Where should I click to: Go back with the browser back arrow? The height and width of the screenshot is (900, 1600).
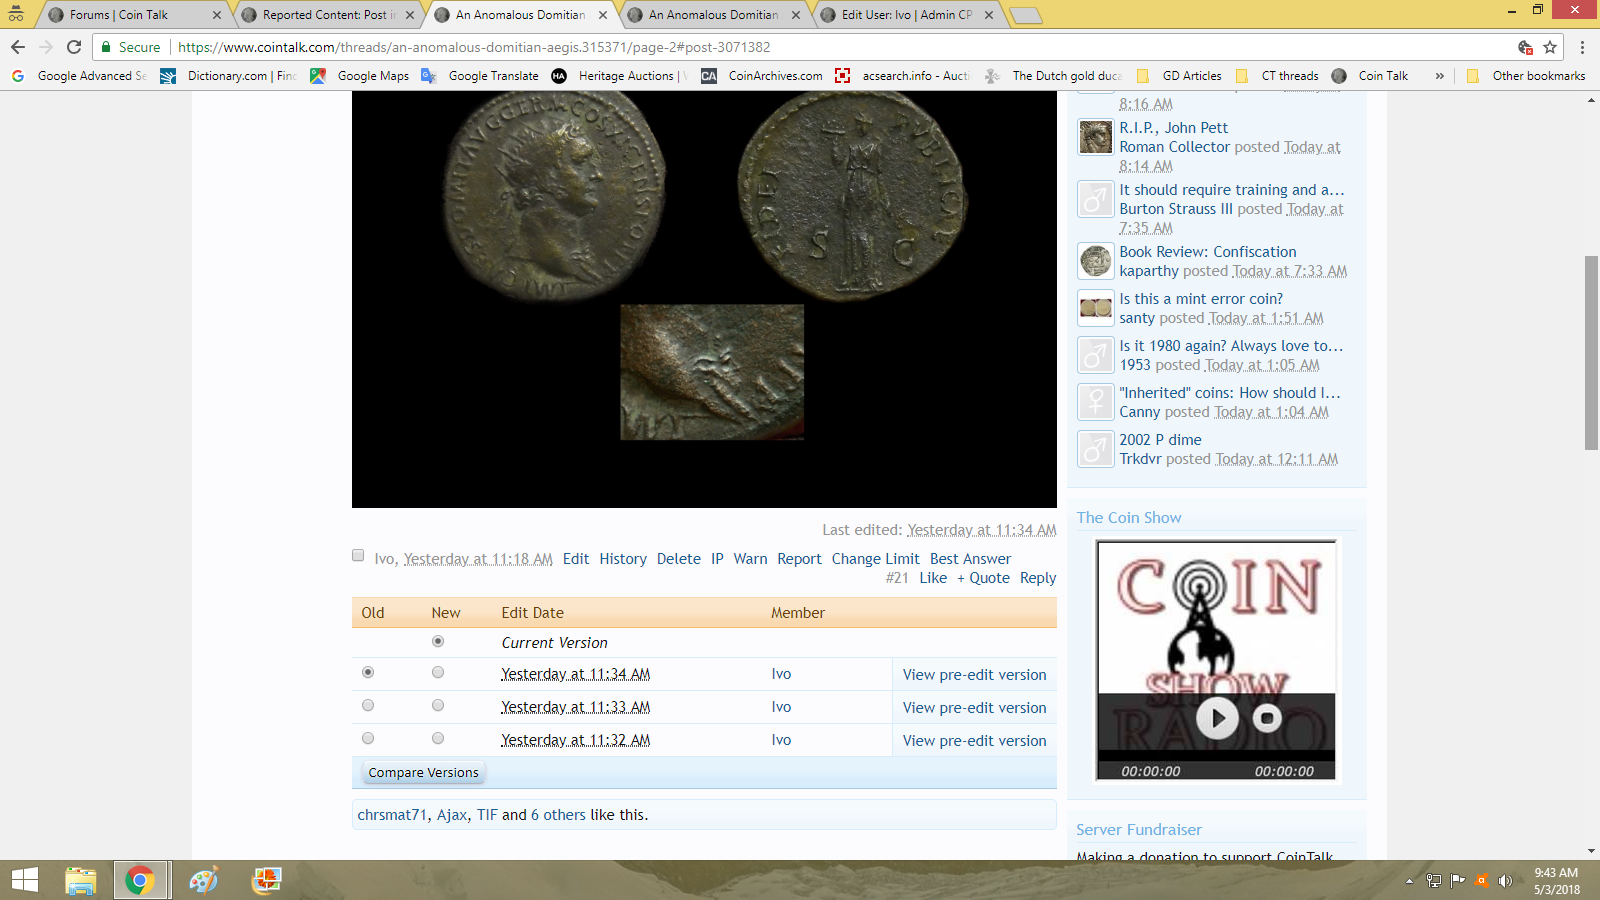[18, 47]
